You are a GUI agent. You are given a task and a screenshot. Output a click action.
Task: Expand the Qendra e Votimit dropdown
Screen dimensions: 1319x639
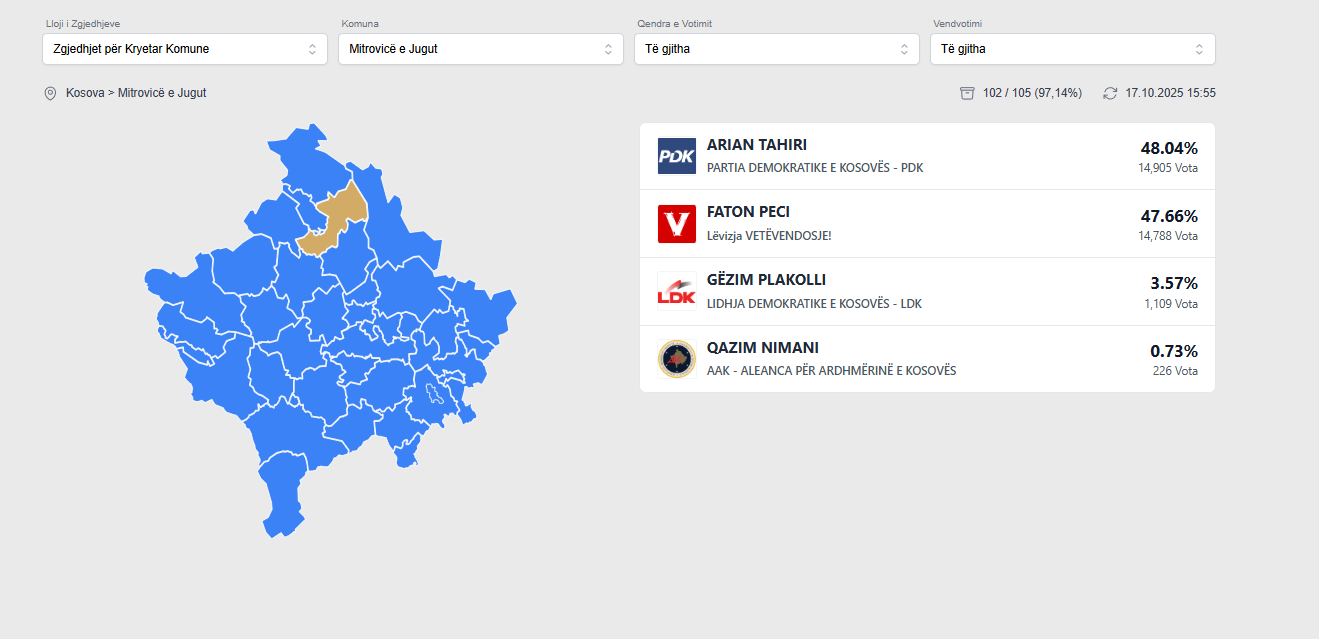coord(777,49)
